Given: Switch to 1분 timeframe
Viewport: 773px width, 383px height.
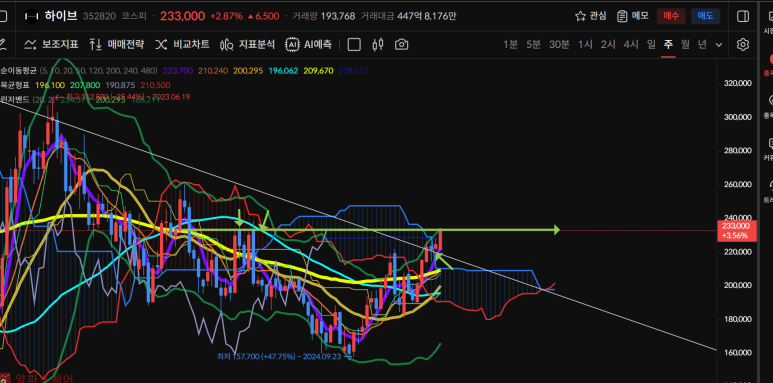Looking at the screenshot, I should point(510,44).
